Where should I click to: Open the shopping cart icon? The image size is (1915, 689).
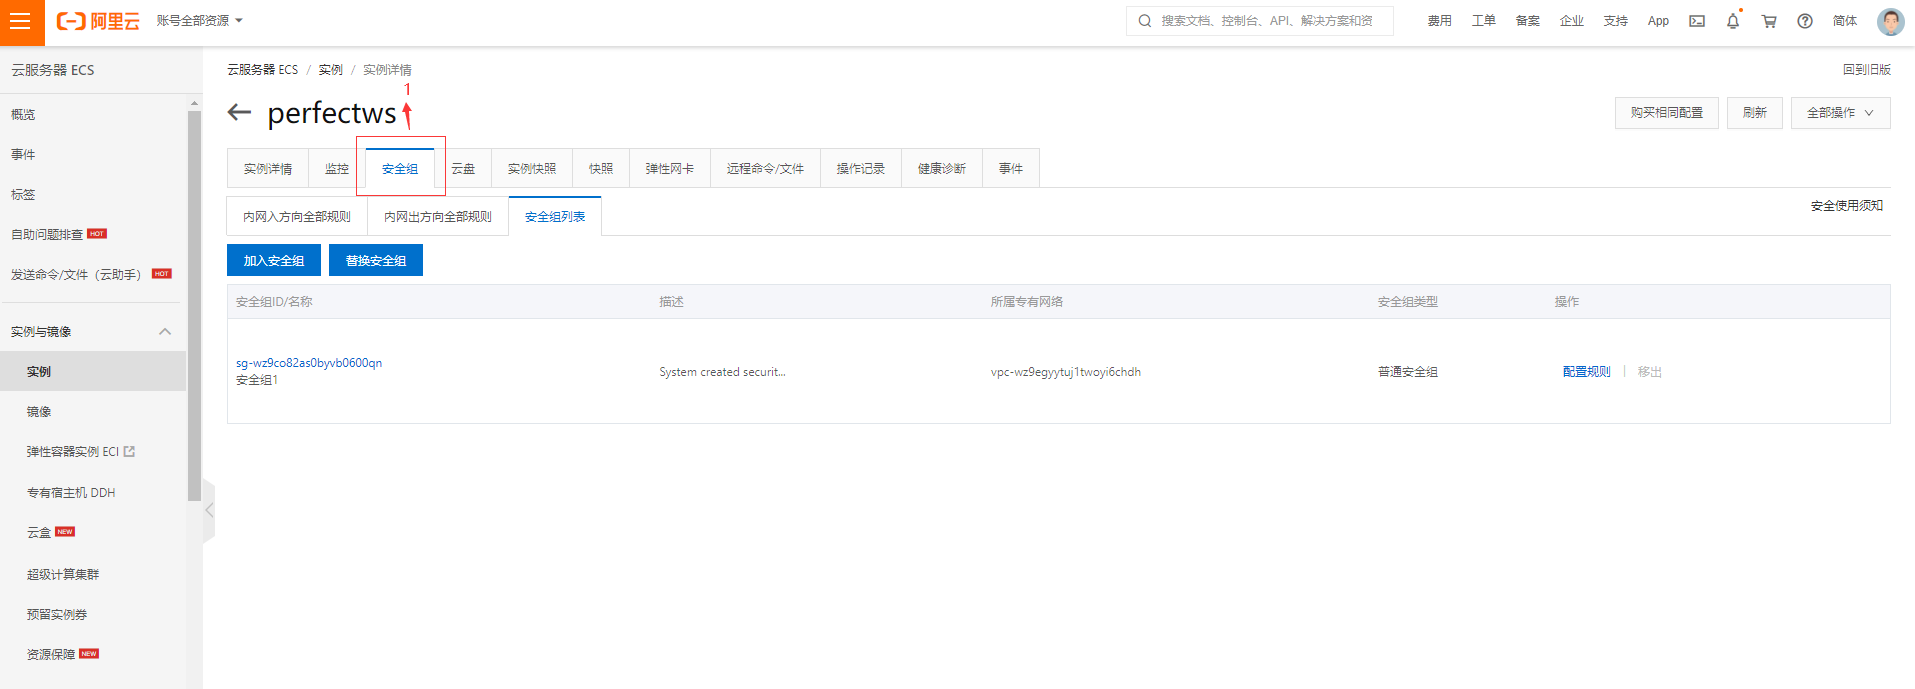[x=1769, y=21]
